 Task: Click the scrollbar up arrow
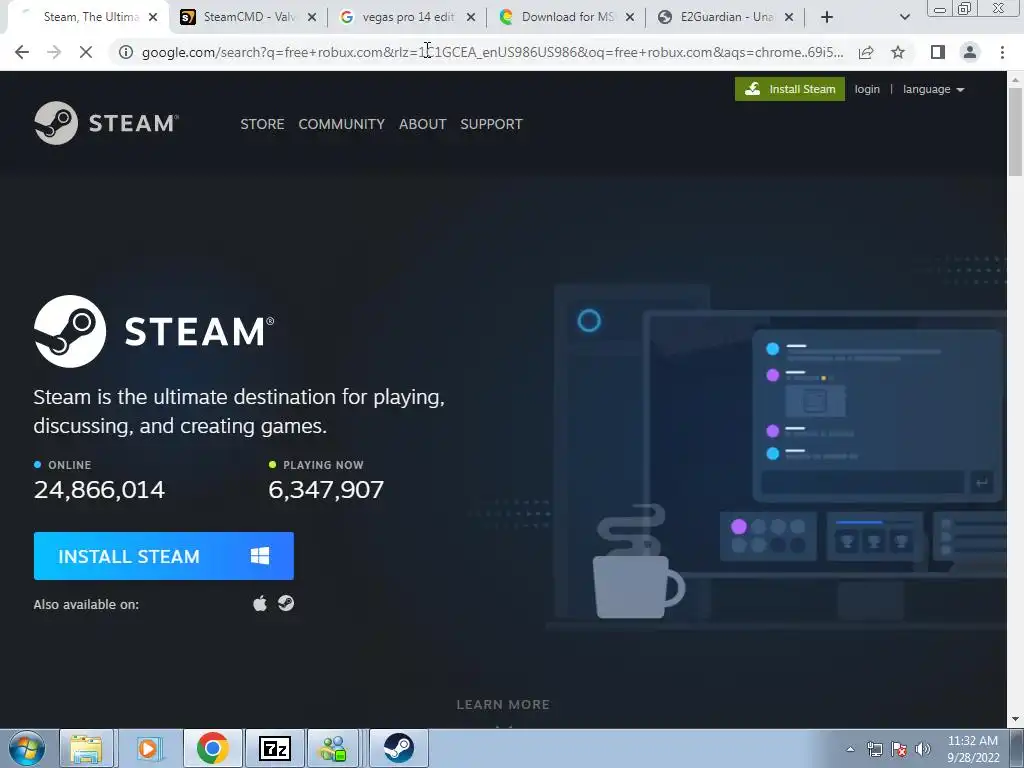1015,80
